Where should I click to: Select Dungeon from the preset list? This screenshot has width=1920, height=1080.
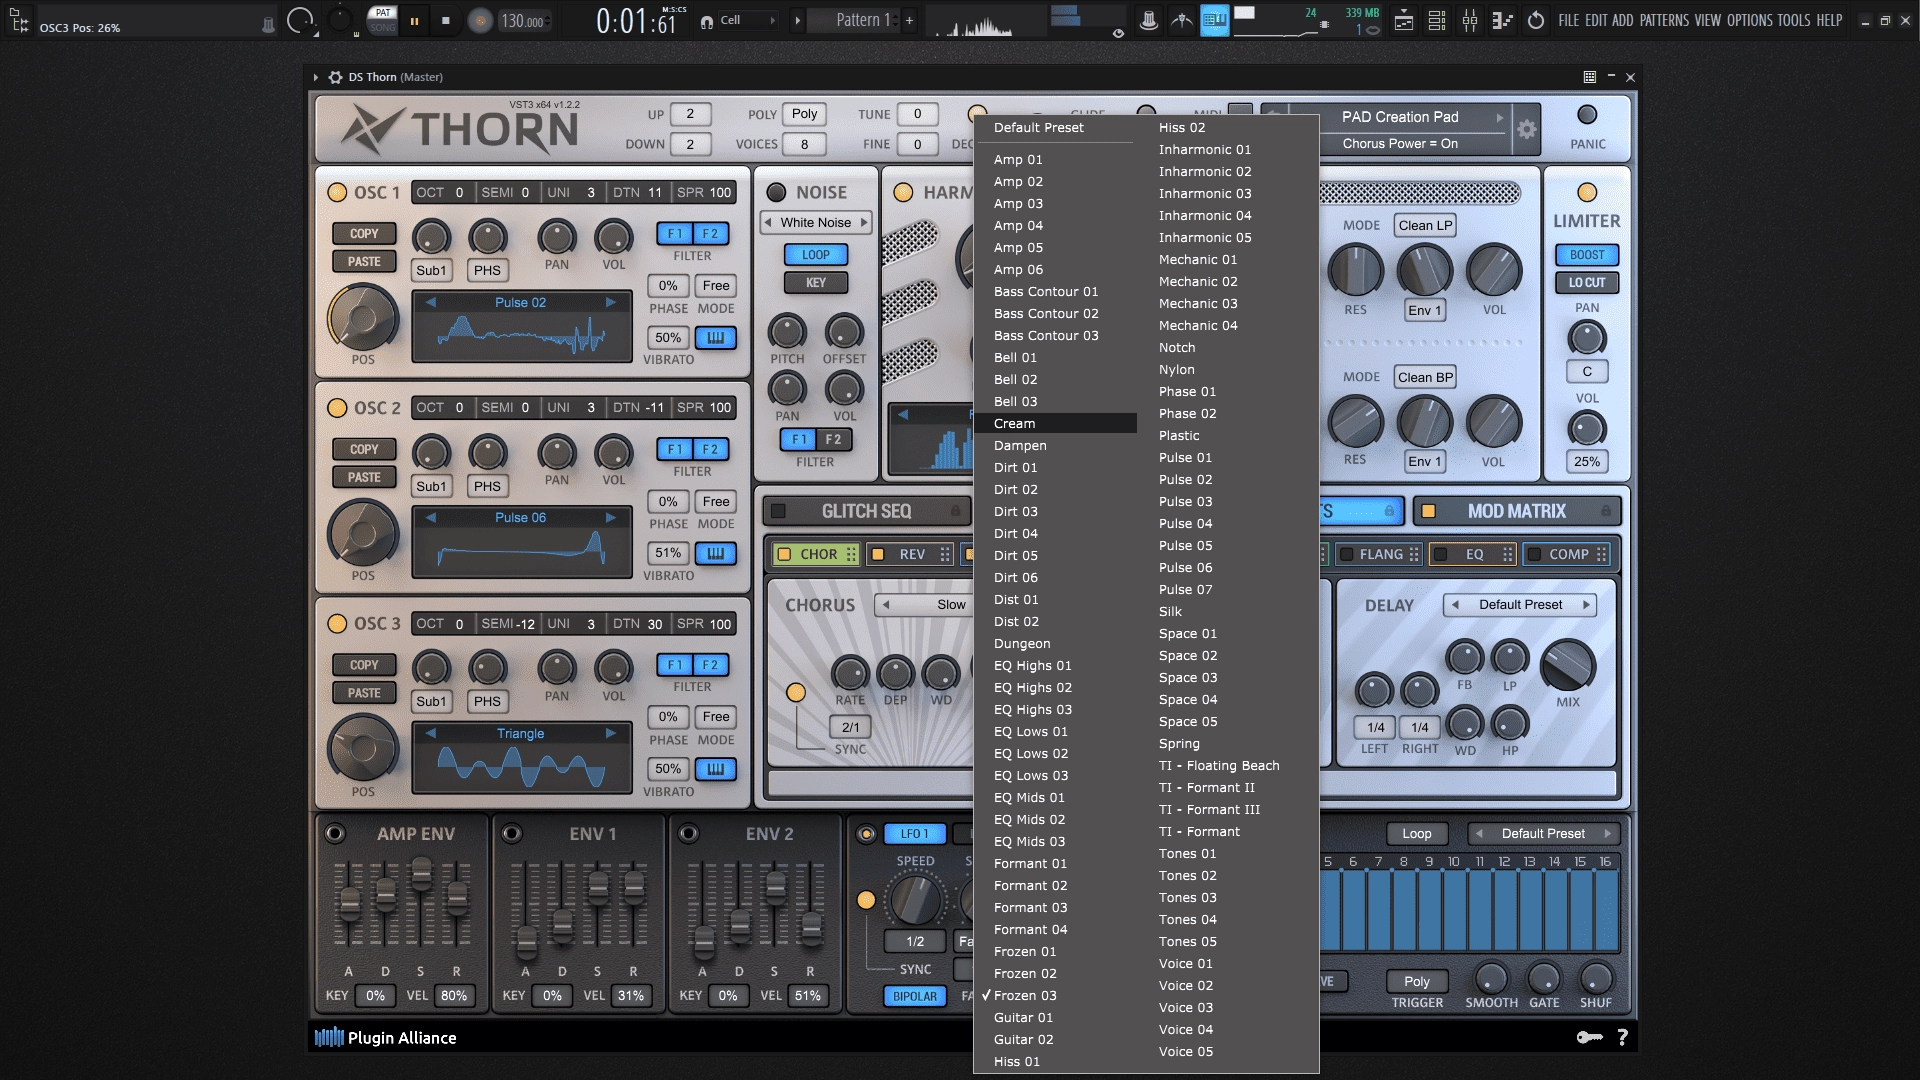(1055, 644)
